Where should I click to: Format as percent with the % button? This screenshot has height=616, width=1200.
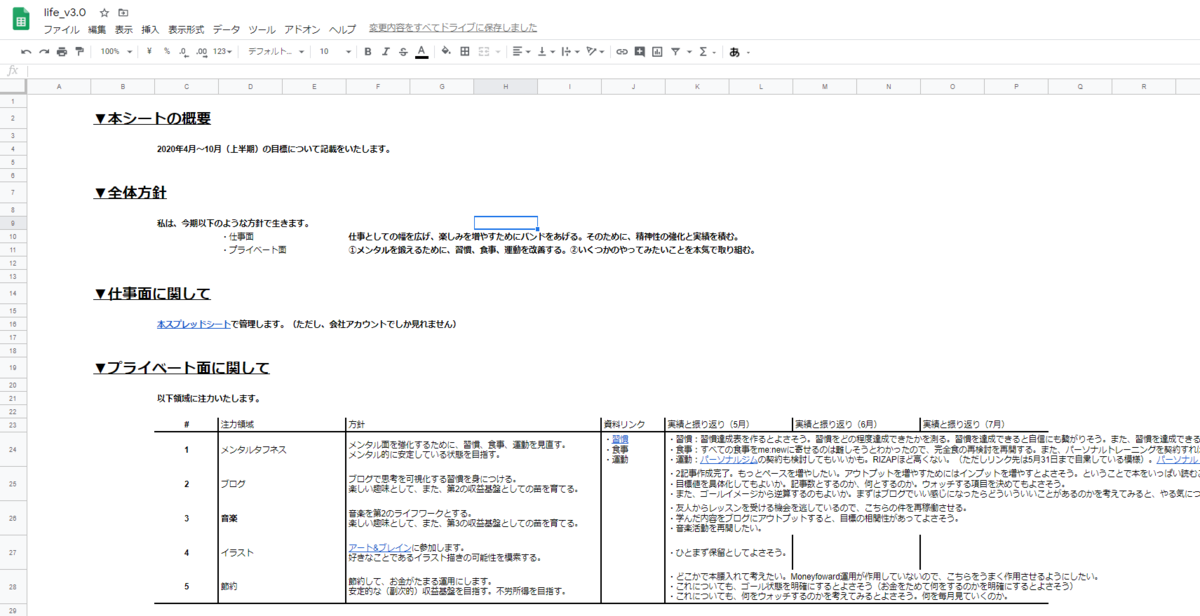[167, 51]
